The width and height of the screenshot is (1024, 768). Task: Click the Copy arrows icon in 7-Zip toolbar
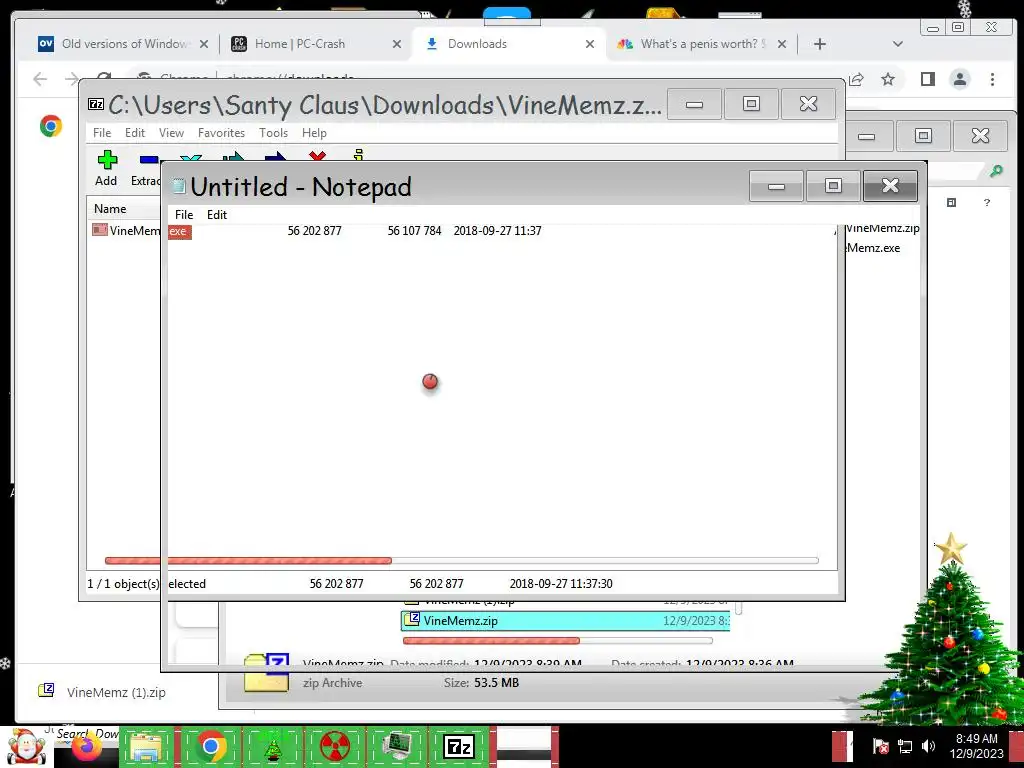pos(233,157)
